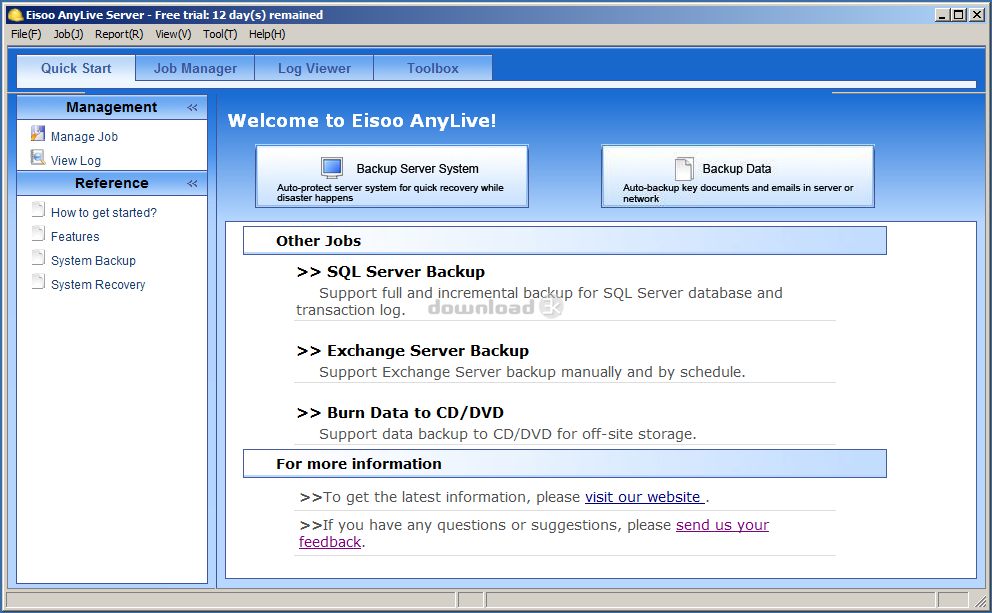The width and height of the screenshot is (992, 613).
Task: Open 'How to get started?' reference
Action: (104, 213)
